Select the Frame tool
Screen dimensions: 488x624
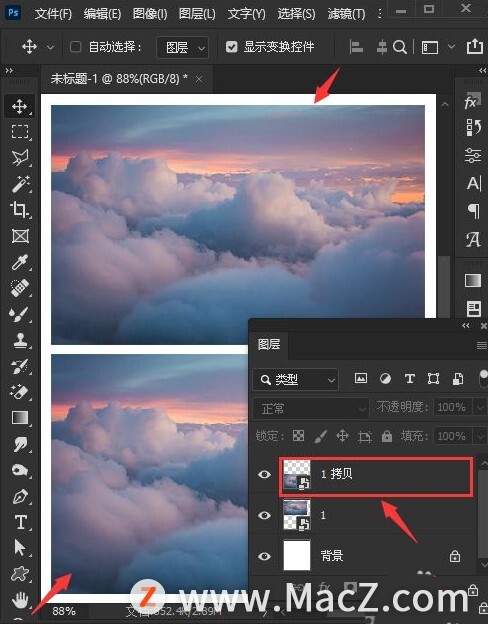tap(20, 236)
